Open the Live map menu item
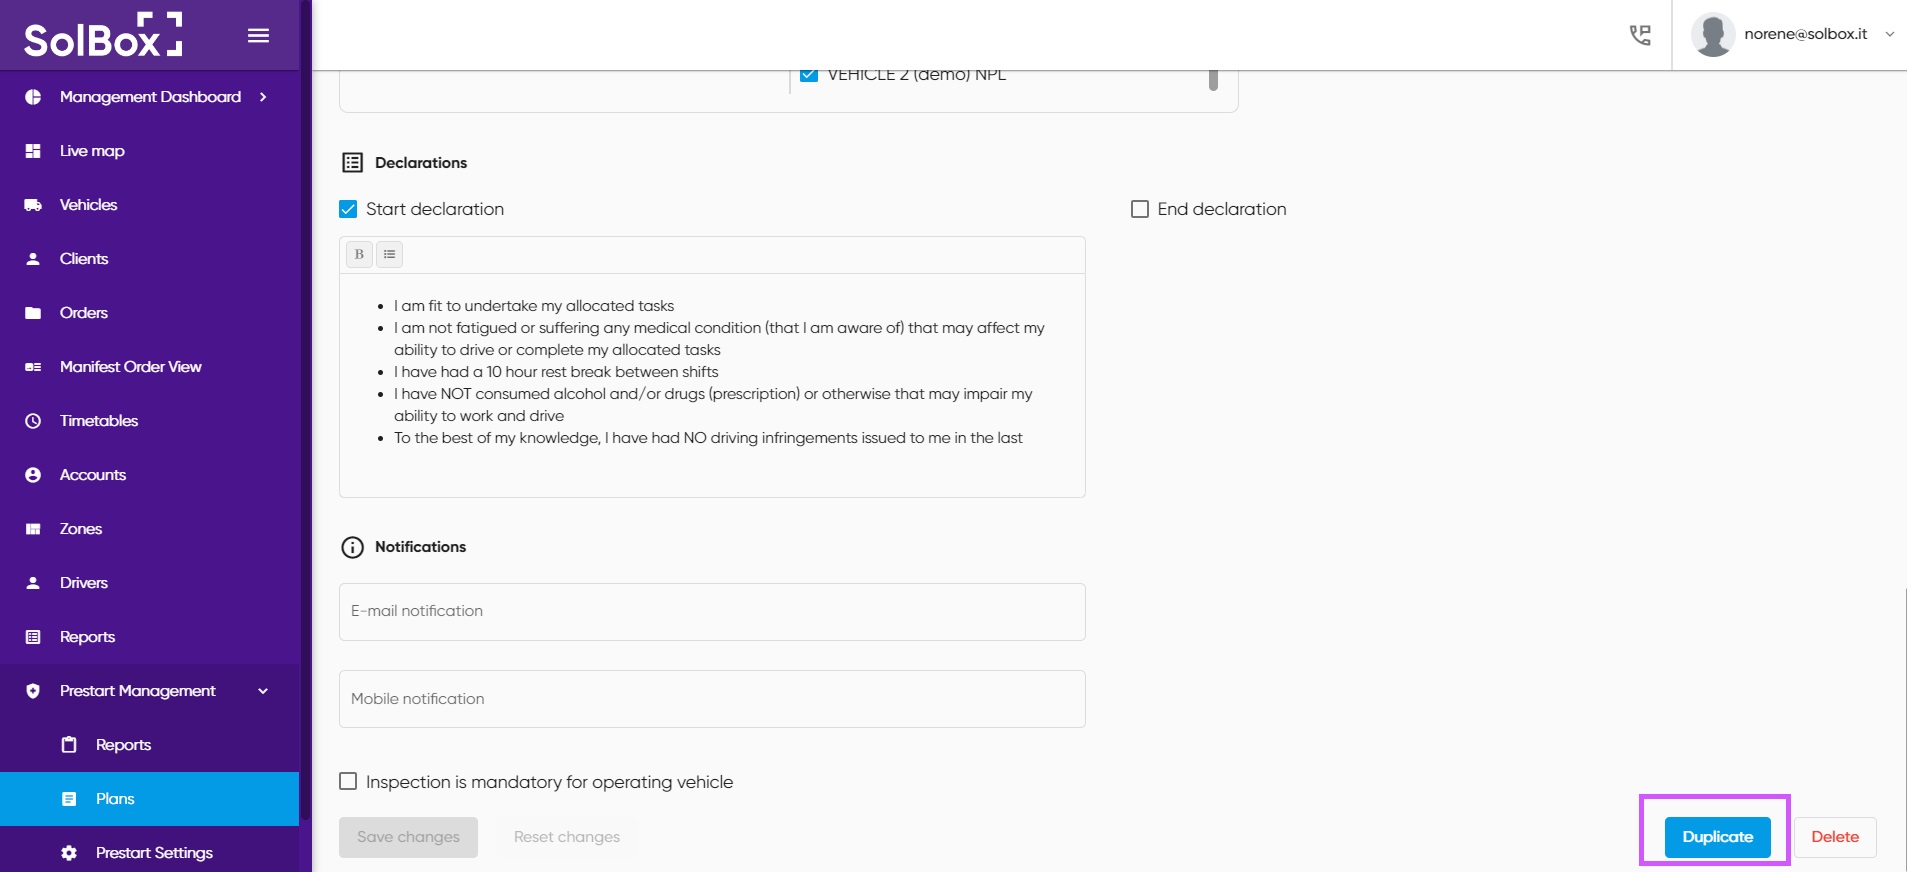1907x872 pixels. [x=150, y=151]
